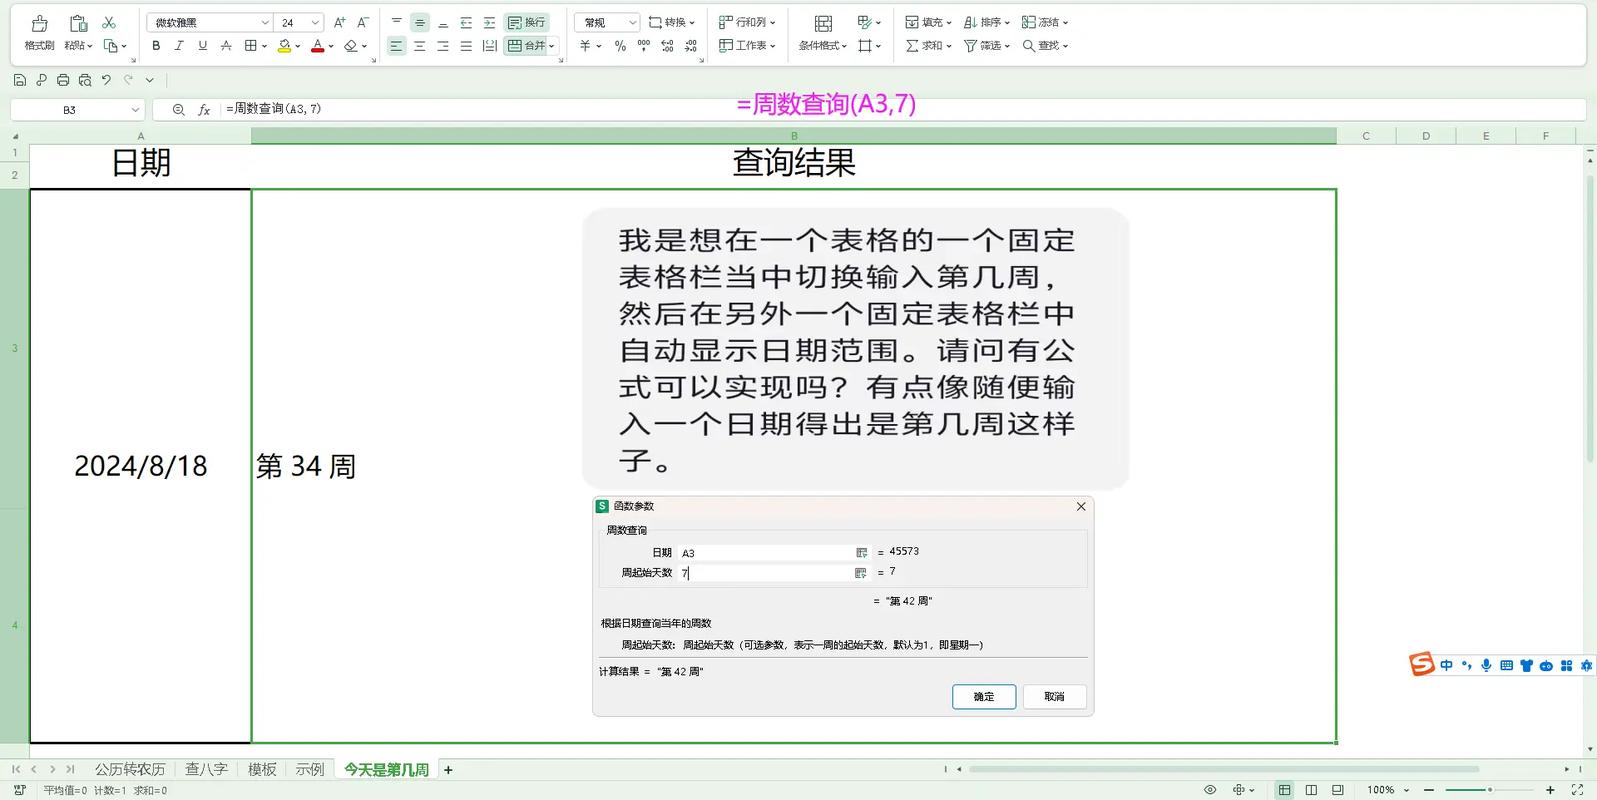Open the 排序 sort menu

[x=986, y=22]
